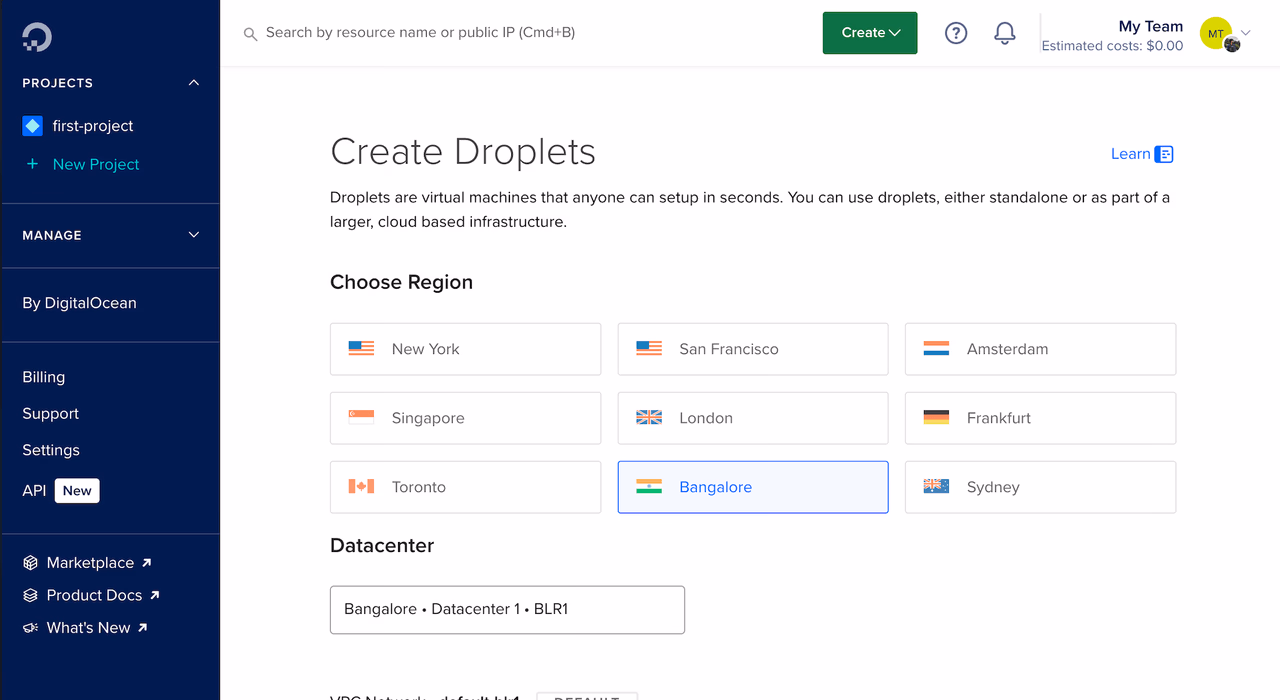Click the first-project diamond icon
Screen dimensions: 1280x700
click(32, 126)
